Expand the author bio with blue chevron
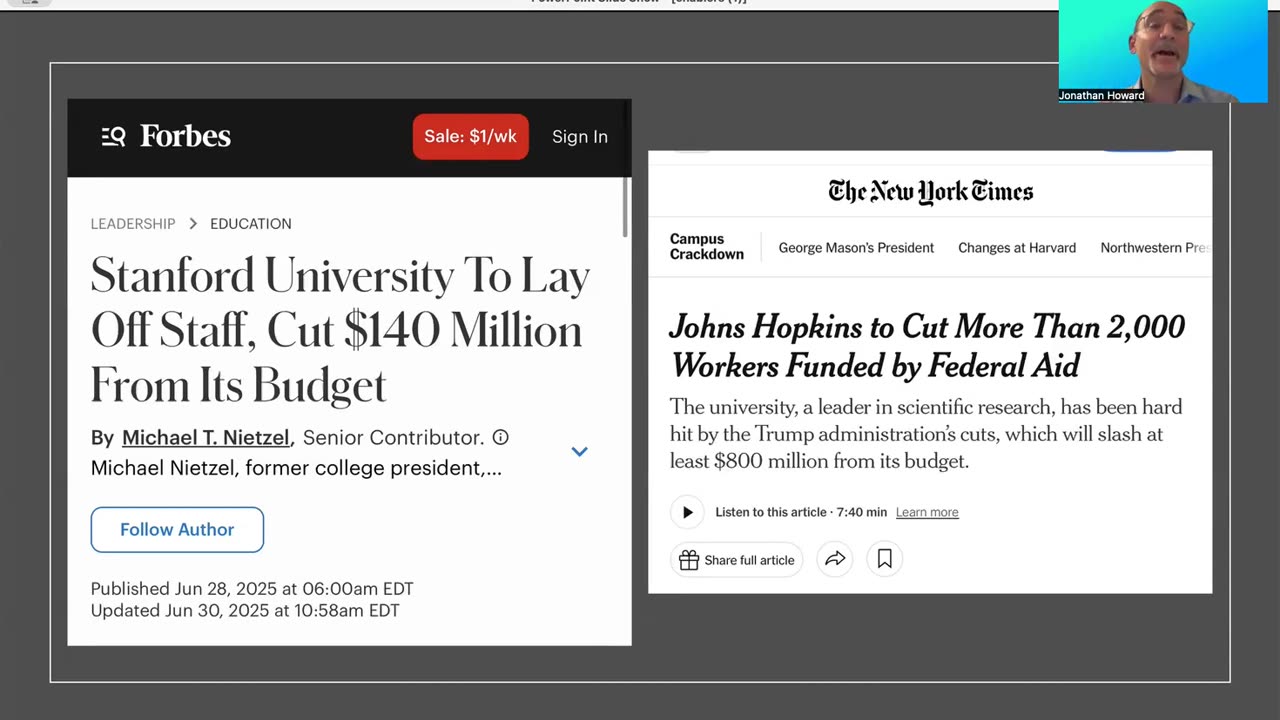1280x720 pixels. tap(579, 452)
